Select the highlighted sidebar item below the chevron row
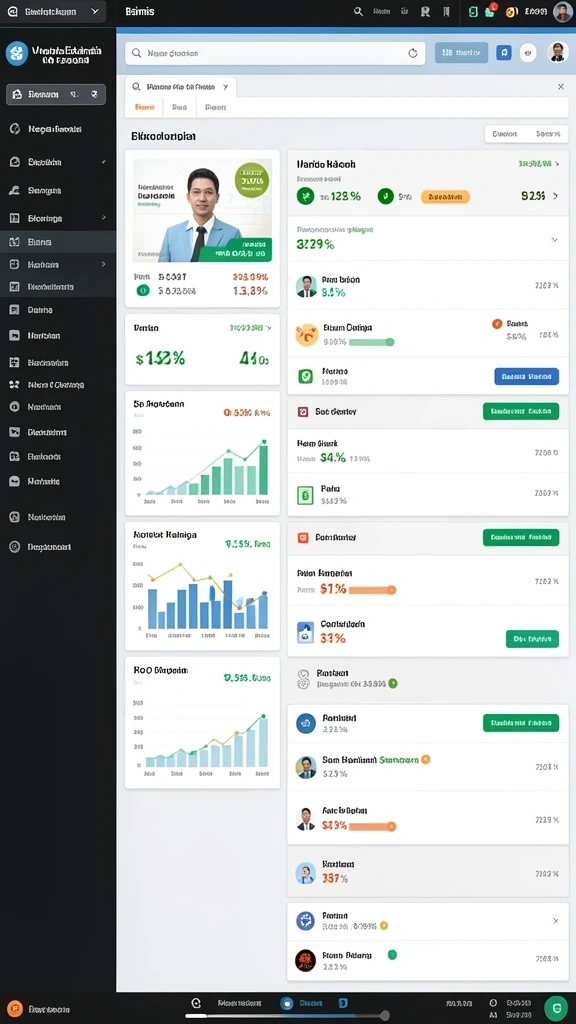The width and height of the screenshot is (576, 1024). coord(57,242)
